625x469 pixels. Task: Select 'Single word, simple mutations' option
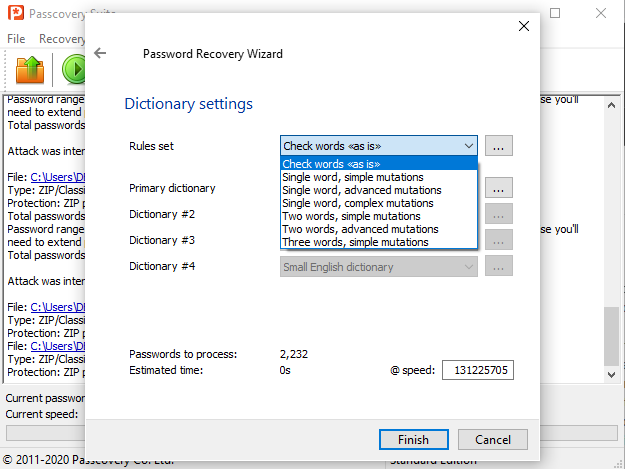pos(379,177)
